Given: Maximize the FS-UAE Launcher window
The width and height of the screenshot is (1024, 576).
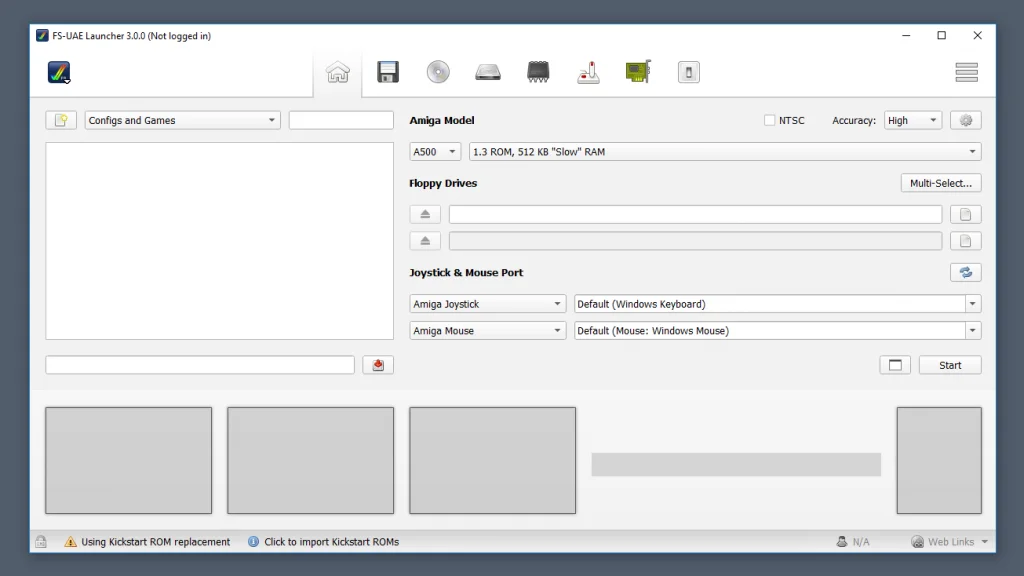Looking at the screenshot, I should pos(942,36).
